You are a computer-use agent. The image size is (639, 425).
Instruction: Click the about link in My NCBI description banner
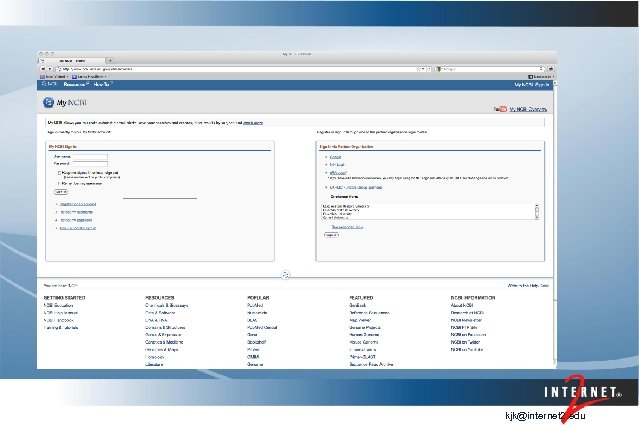tap(253, 123)
